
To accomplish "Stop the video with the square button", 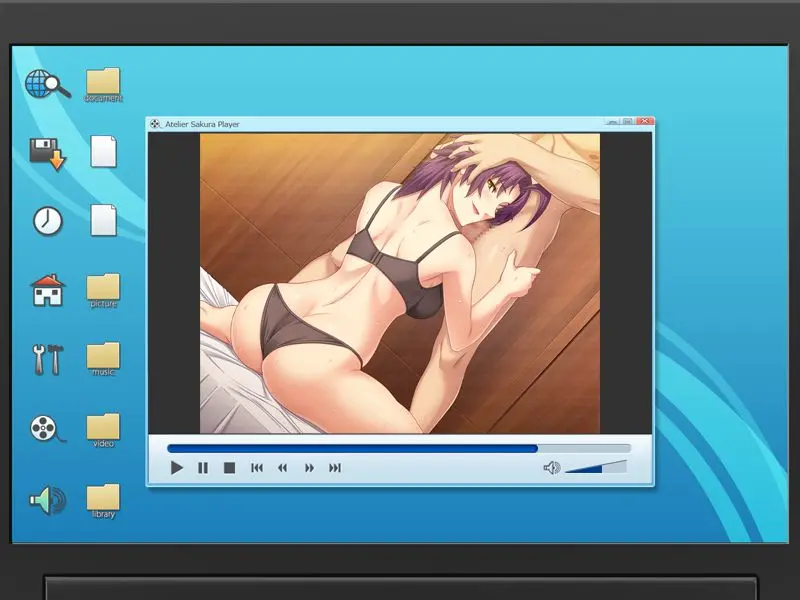I will pyautogui.click(x=230, y=467).
